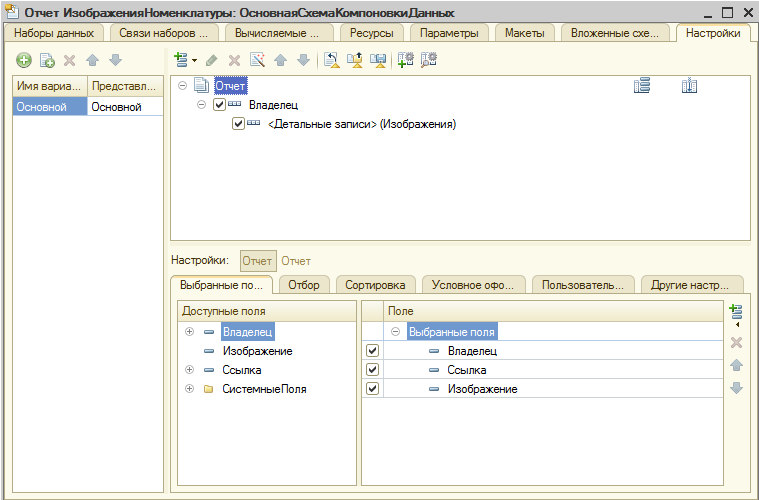
Task: Switch to the Макеты tab
Action: tap(525, 33)
